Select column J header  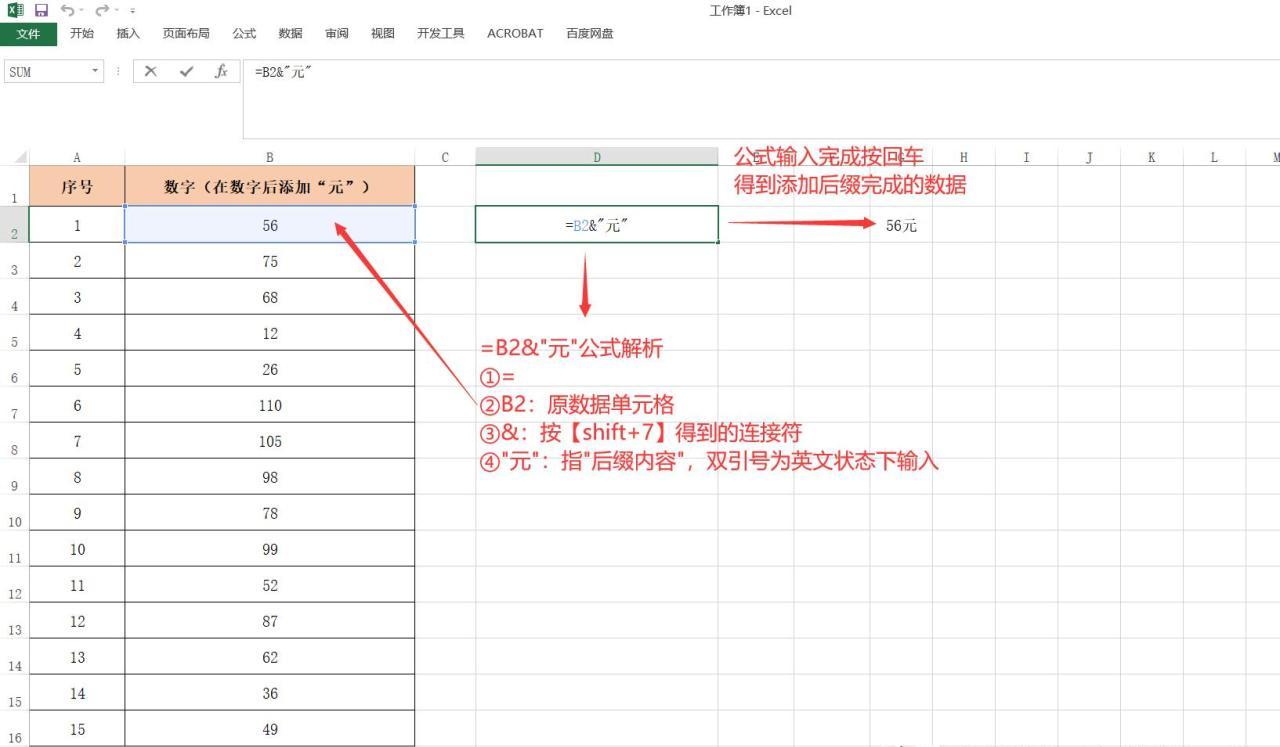point(1089,157)
